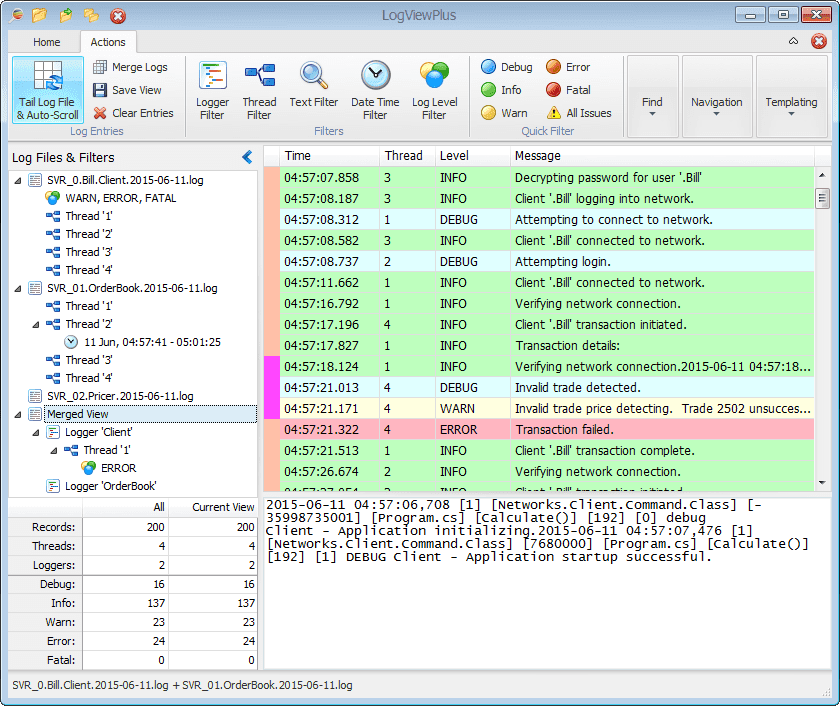The image size is (840, 706).
Task: Click the raw log entry detail text
Action: (537, 531)
